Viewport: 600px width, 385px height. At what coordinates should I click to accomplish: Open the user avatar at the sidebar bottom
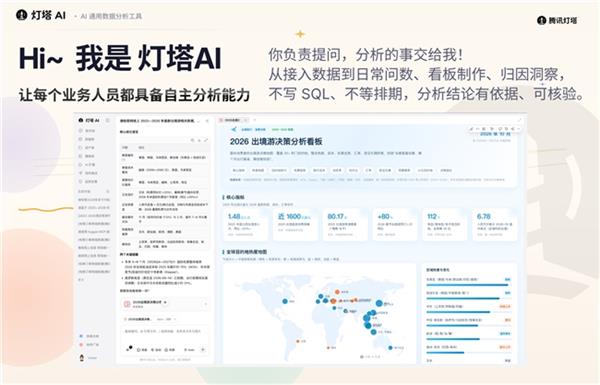[x=82, y=357]
